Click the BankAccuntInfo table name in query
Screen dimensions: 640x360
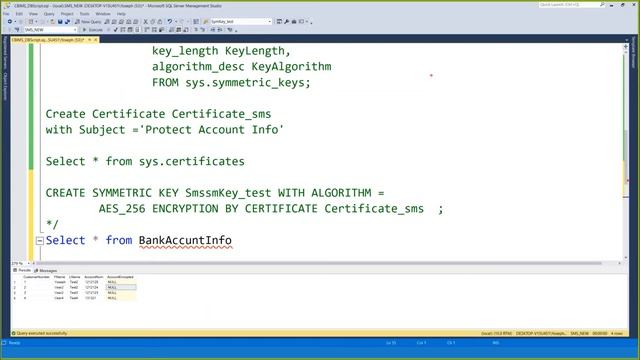185,240
